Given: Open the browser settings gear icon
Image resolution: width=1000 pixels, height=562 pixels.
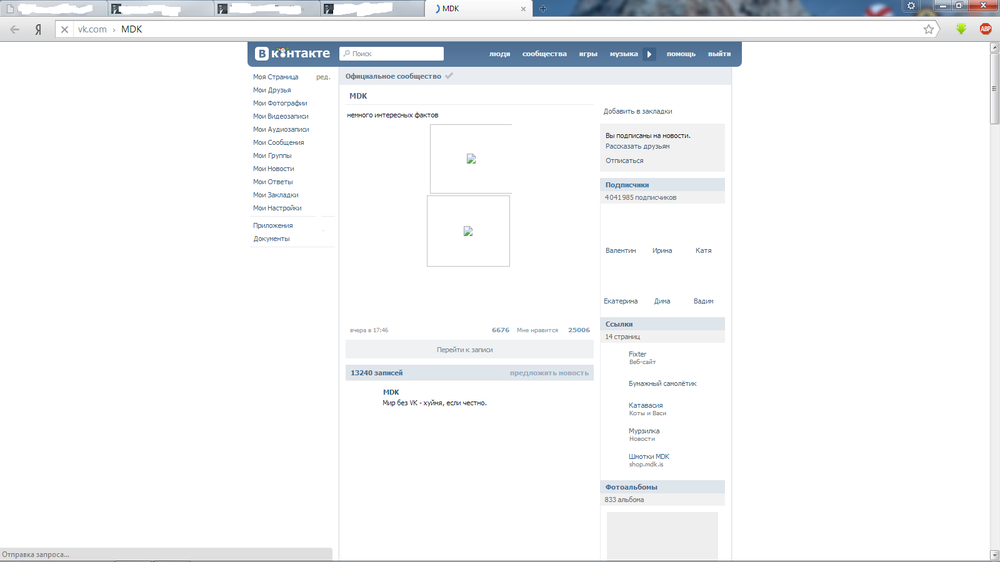Looking at the screenshot, I should 910,6.
